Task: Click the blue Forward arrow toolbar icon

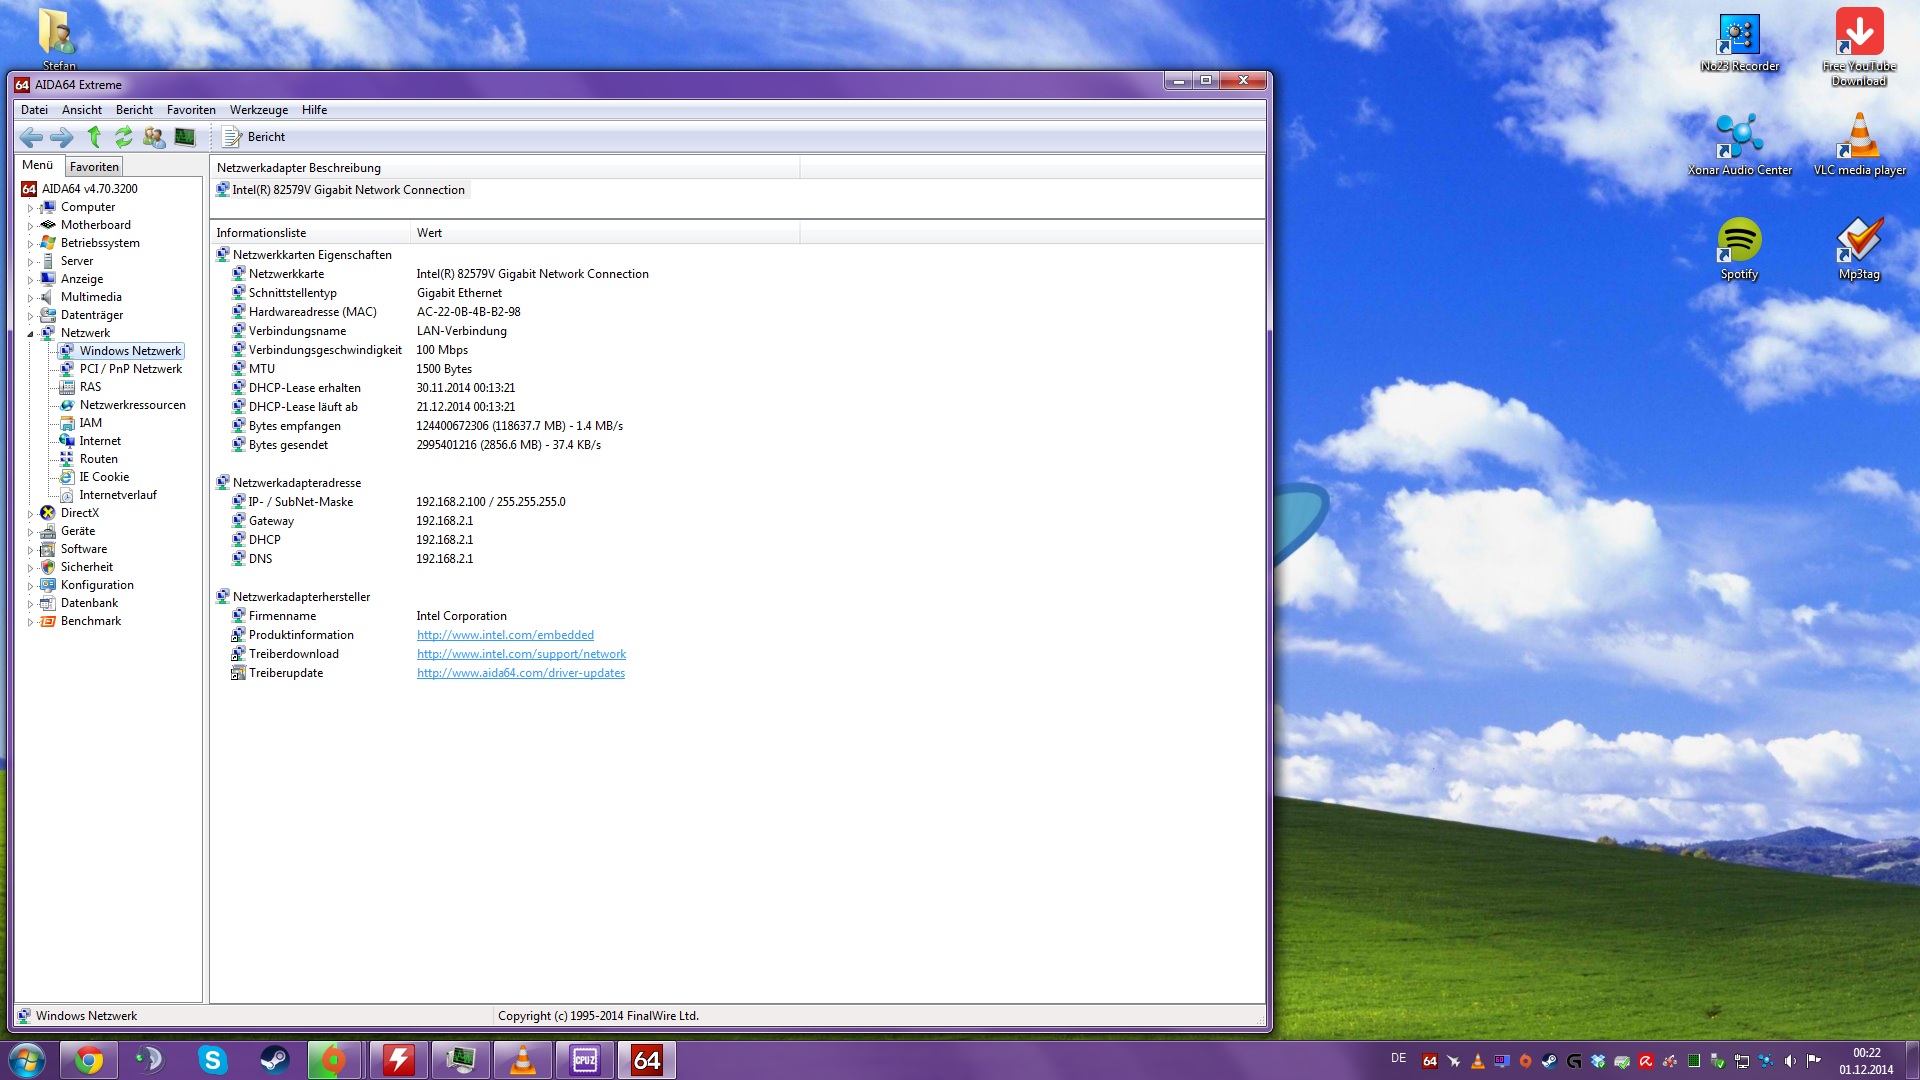Action: [x=61, y=137]
